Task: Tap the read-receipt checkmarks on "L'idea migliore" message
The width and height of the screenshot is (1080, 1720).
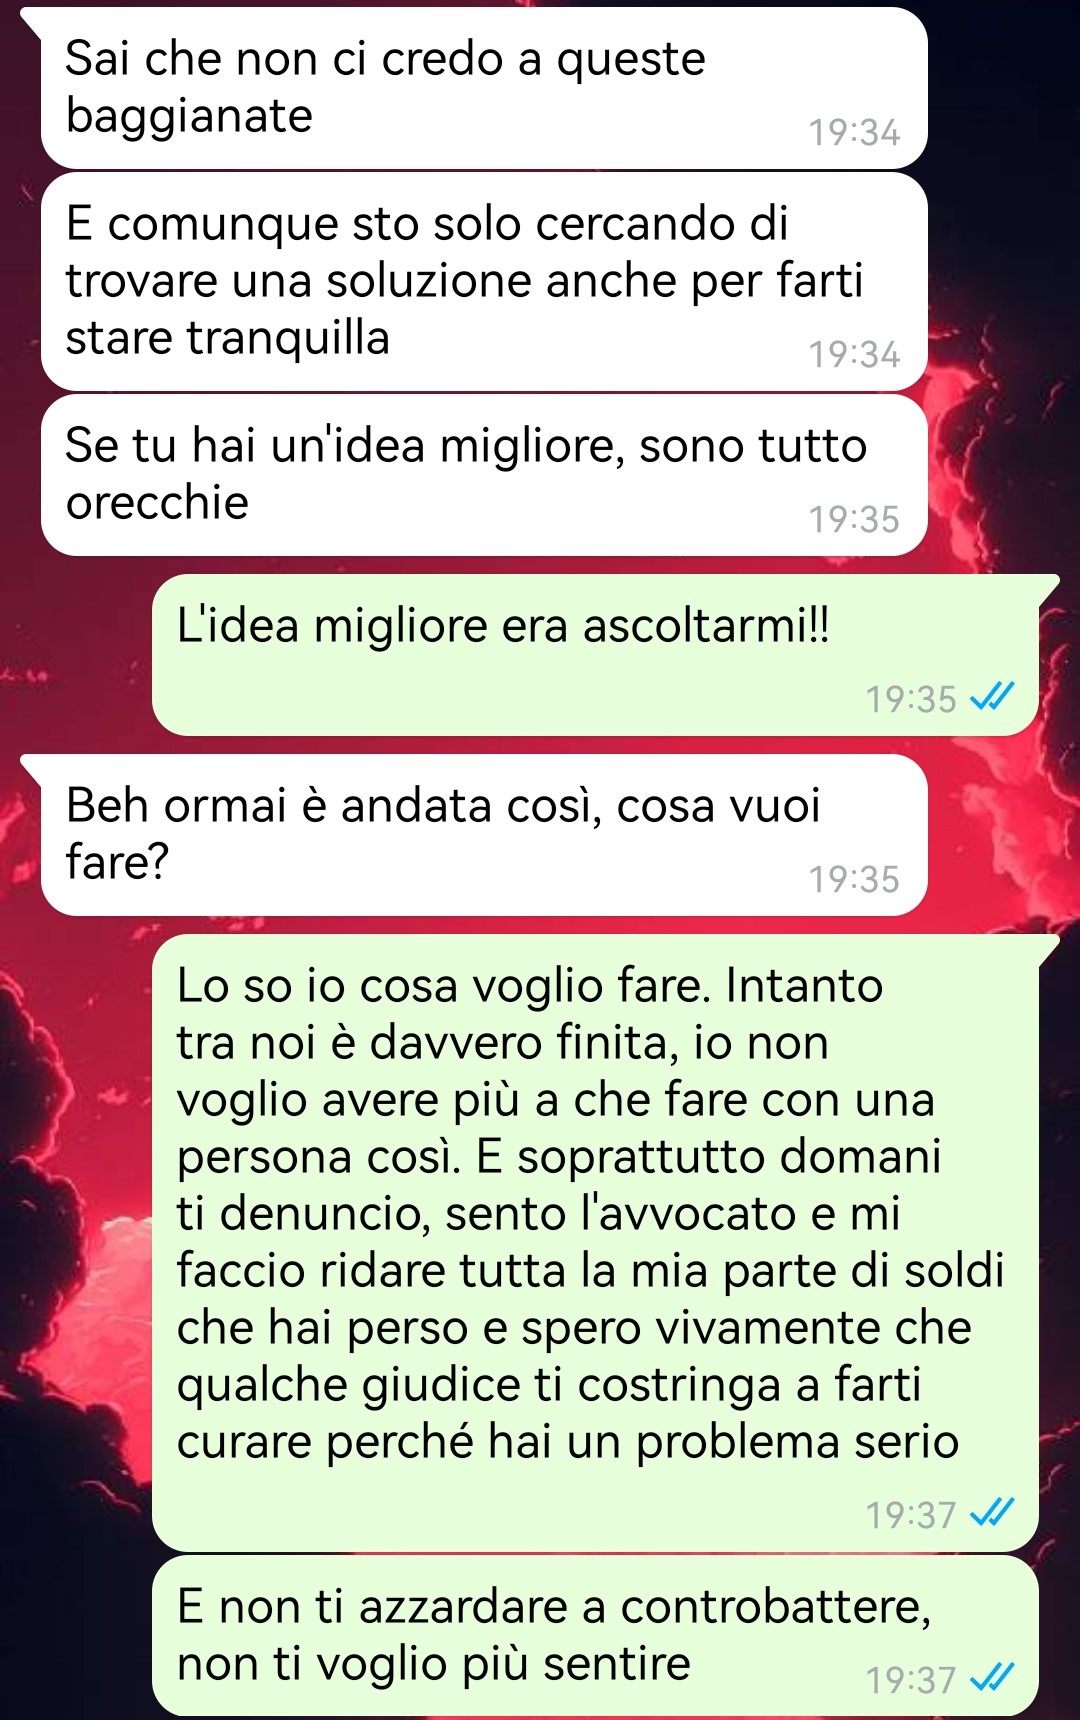Action: pos(993,697)
